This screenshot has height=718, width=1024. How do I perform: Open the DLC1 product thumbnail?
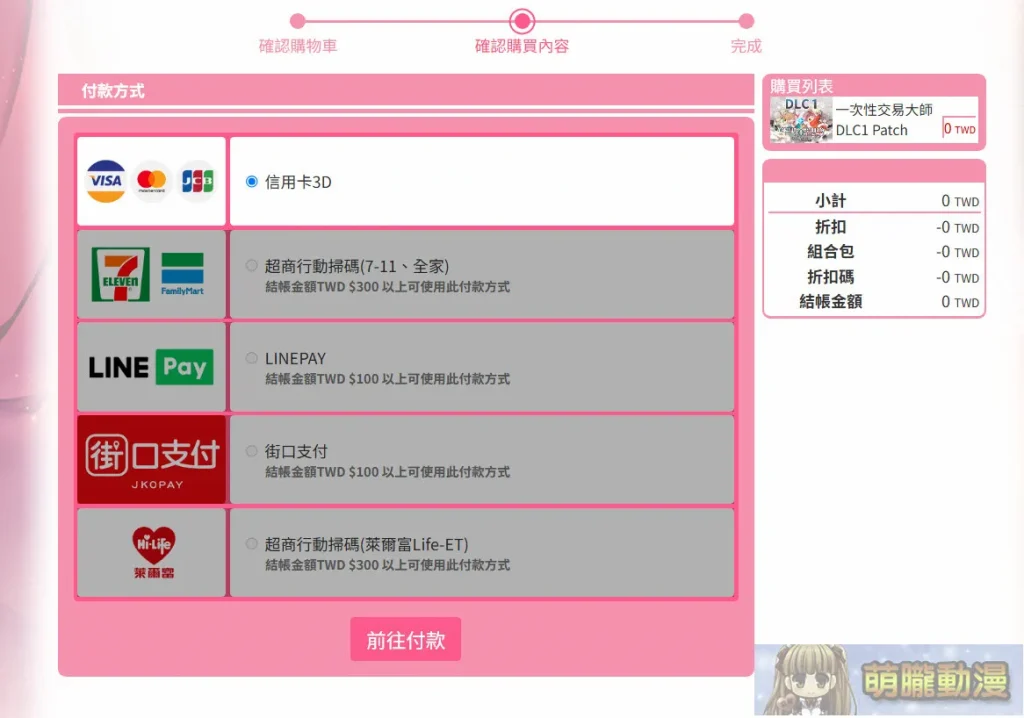point(801,120)
